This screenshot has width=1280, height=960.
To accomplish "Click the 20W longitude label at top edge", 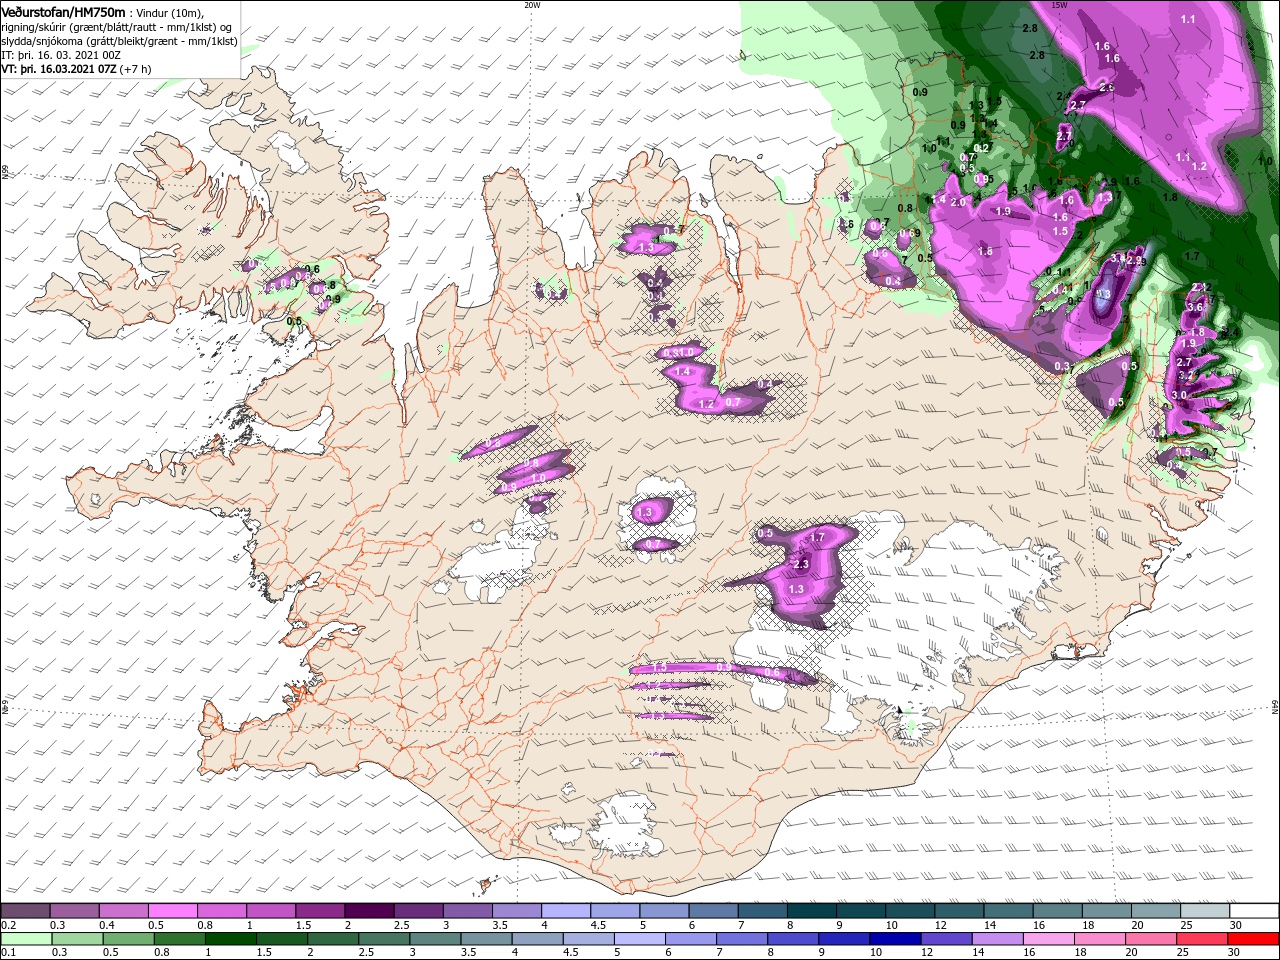I will [x=532, y=5].
